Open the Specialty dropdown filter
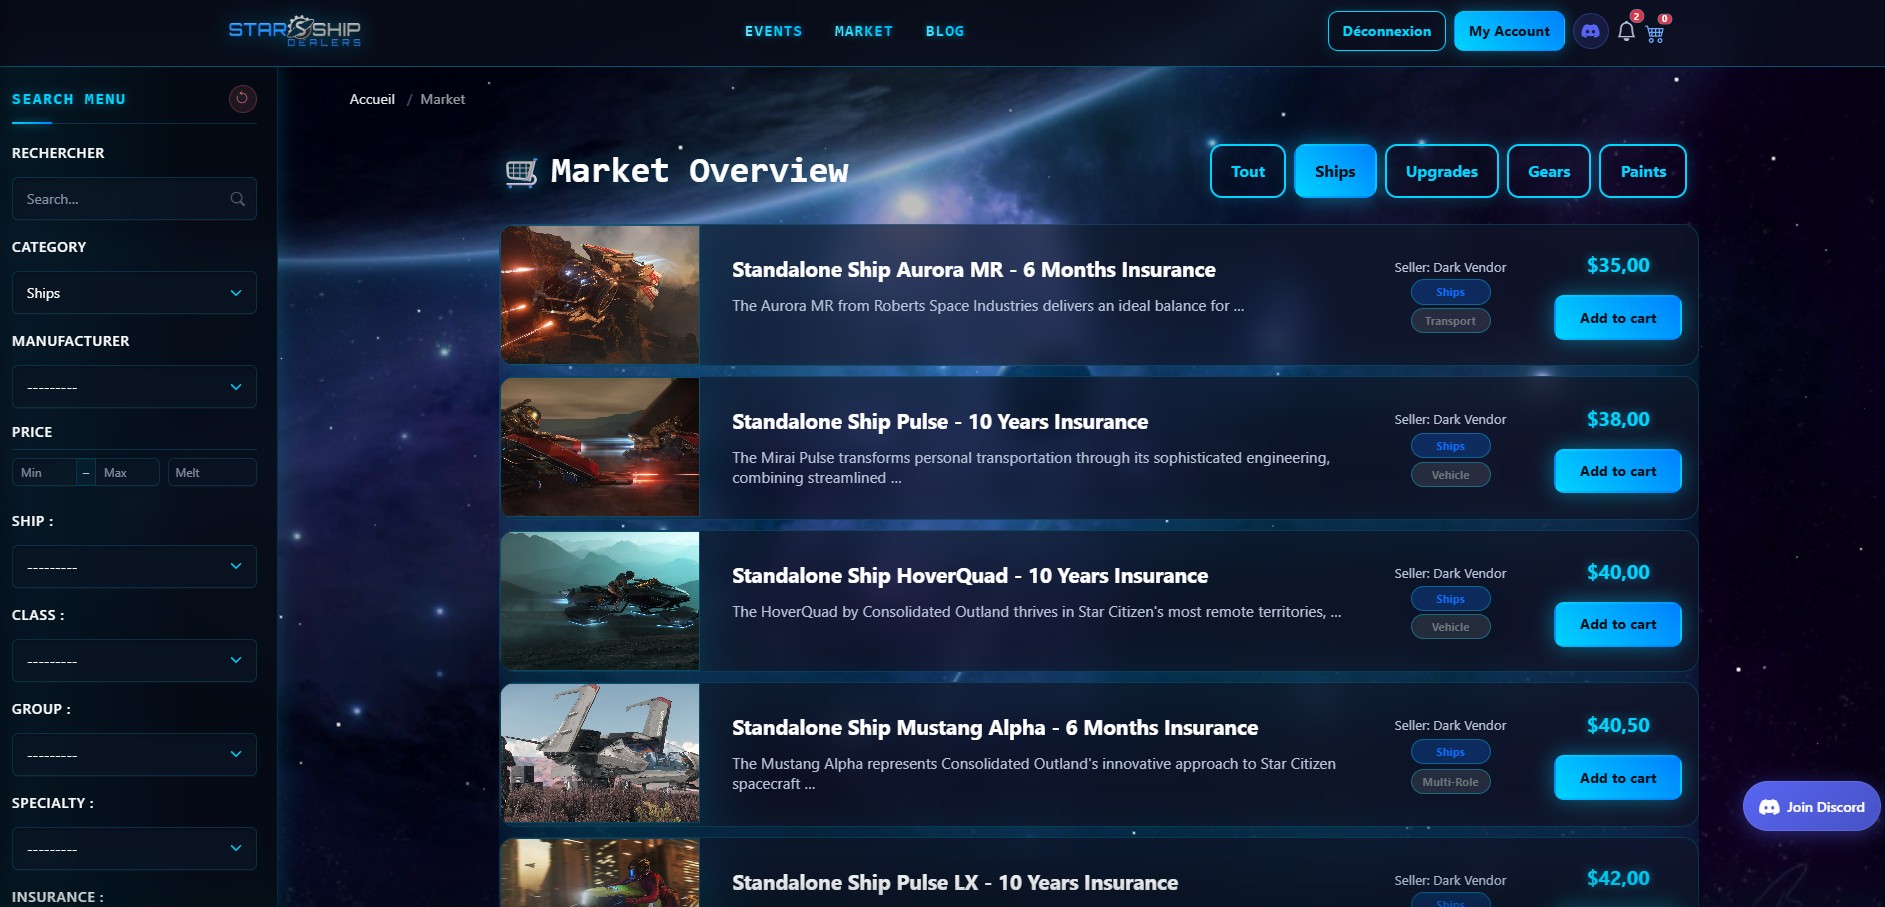1885x907 pixels. pos(134,849)
